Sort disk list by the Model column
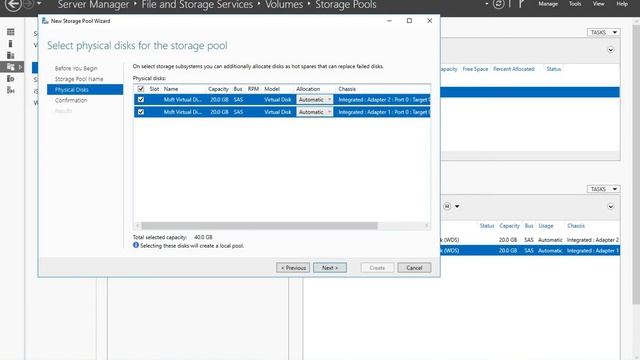 click(272, 89)
